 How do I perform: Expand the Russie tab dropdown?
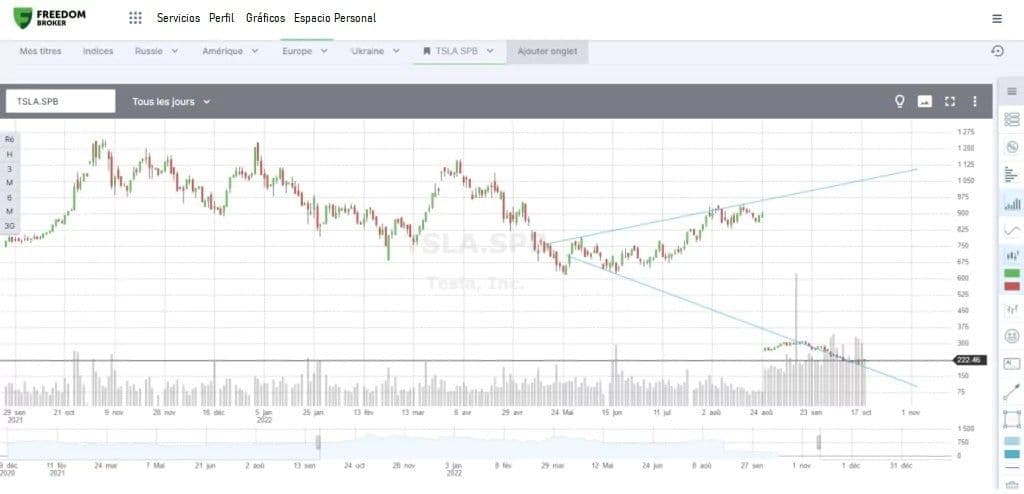click(157, 51)
